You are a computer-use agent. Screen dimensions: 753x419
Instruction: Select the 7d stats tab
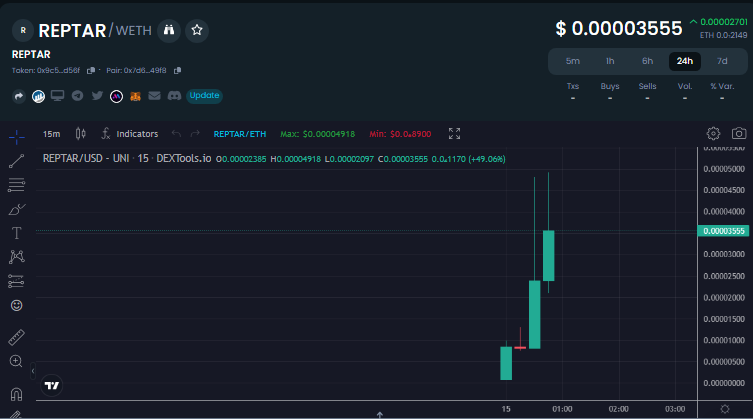click(722, 61)
